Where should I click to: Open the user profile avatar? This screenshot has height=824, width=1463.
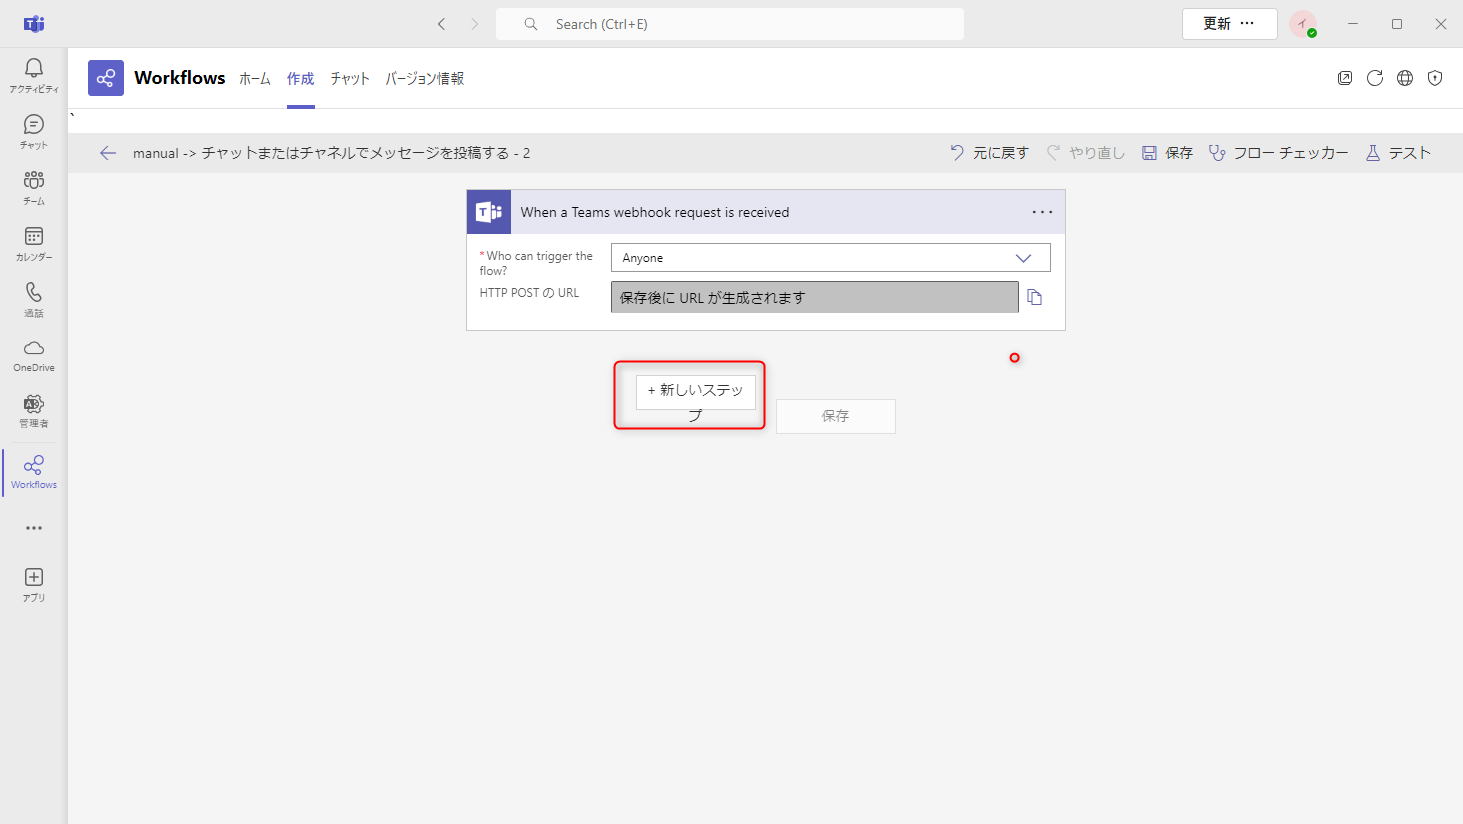1303,24
